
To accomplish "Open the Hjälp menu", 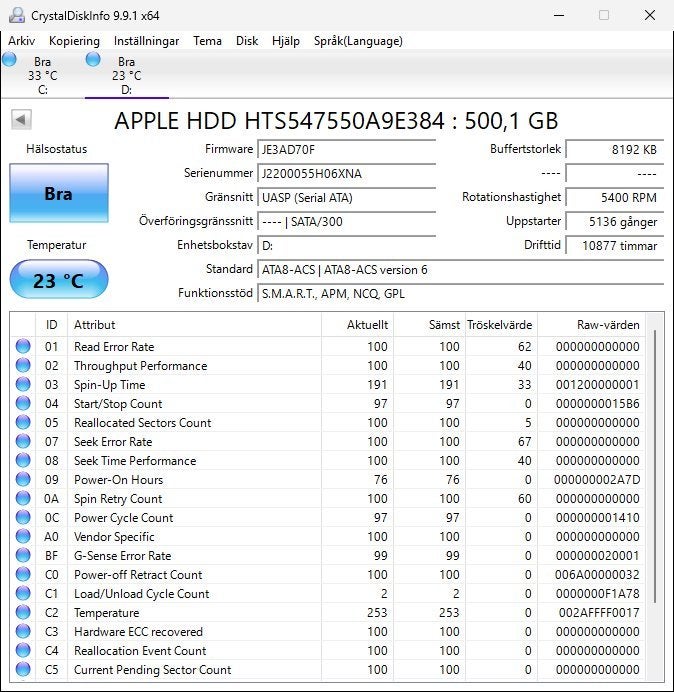I will point(286,41).
